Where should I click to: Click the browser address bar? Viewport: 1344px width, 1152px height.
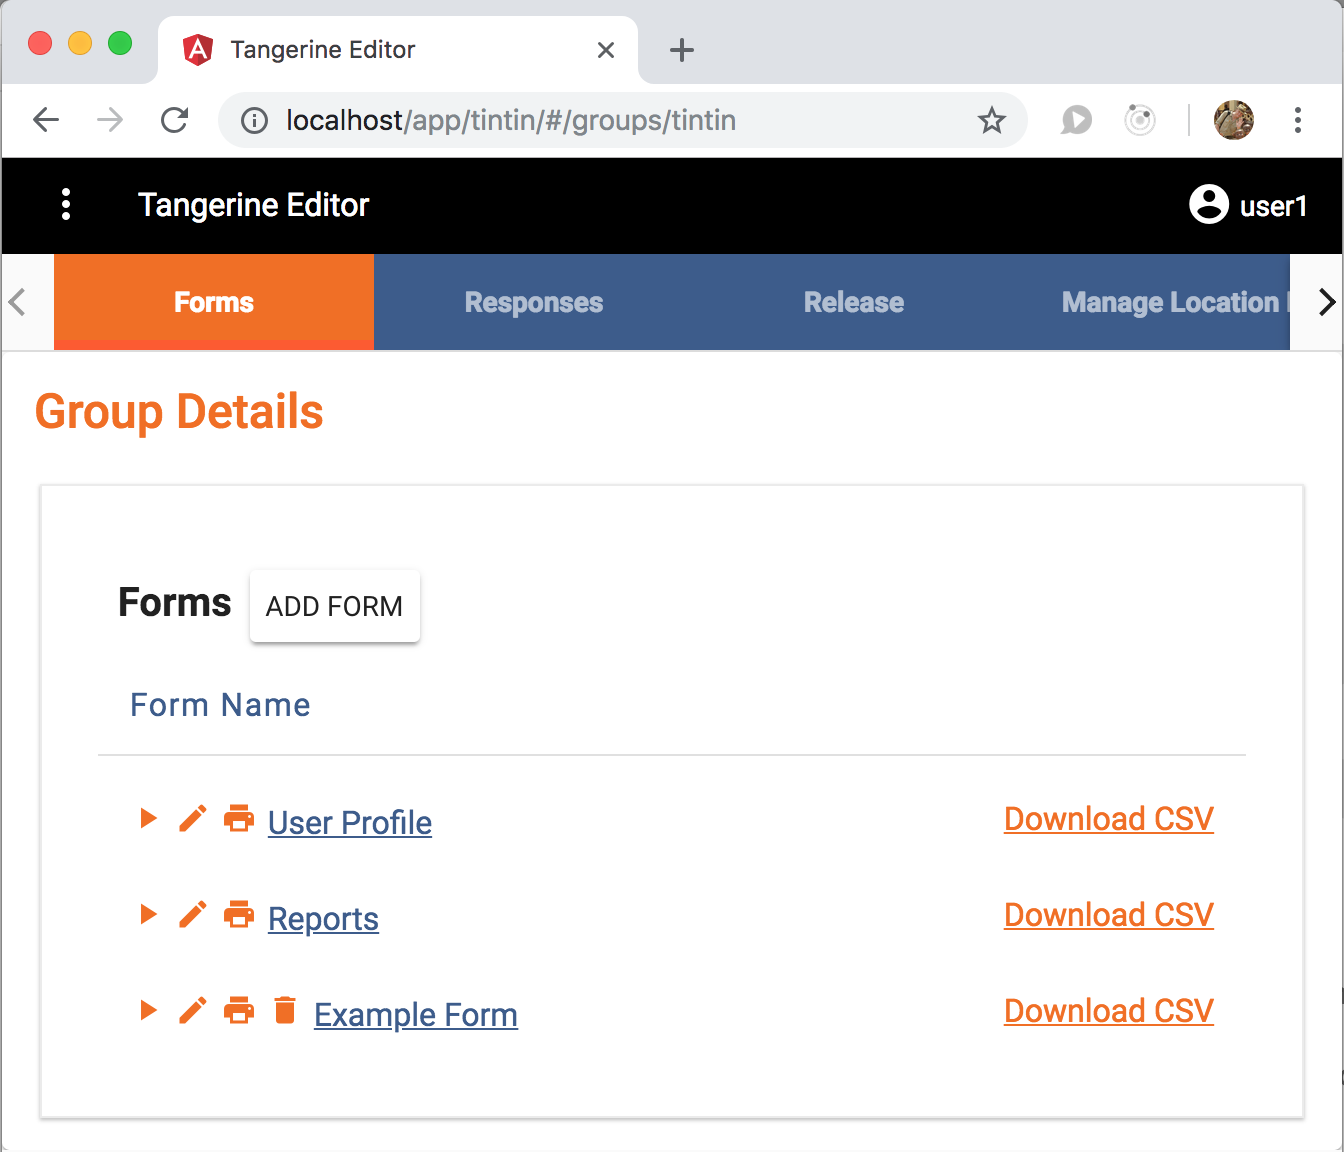pyautogui.click(x=600, y=120)
